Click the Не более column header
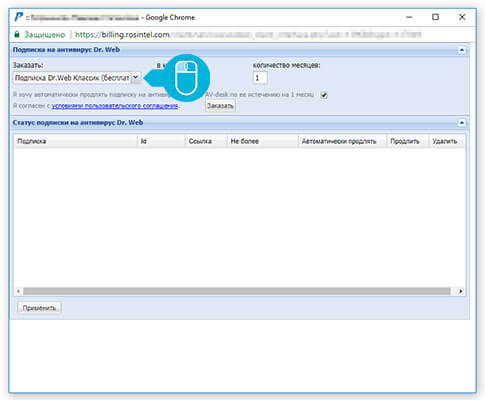Viewport: 485px width, 400px height. point(263,141)
